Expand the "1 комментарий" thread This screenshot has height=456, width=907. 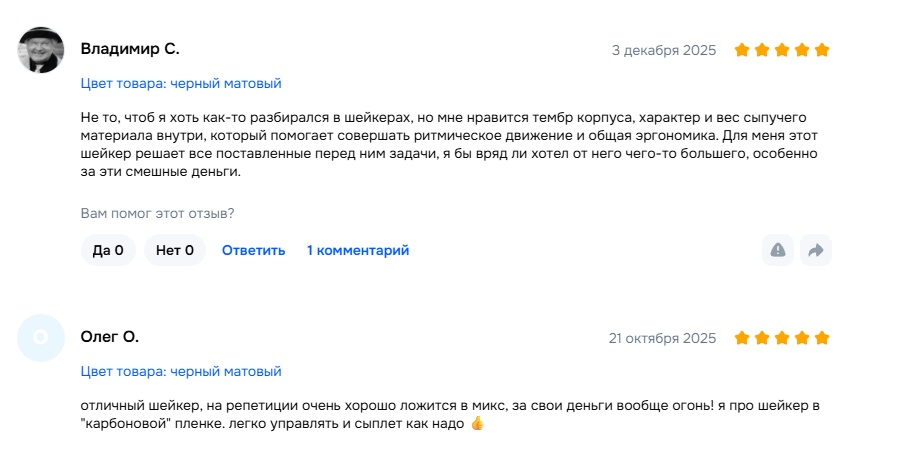(358, 250)
